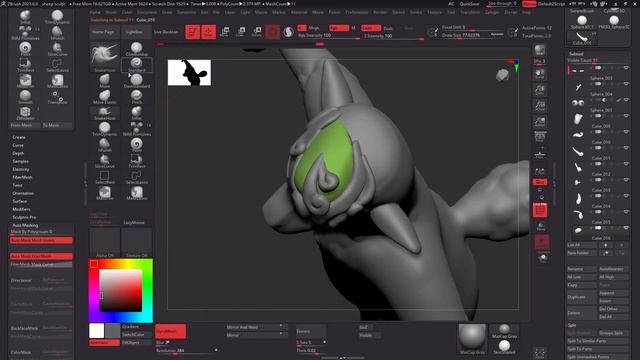Click the AAHalf view icon
Screen dimensions: 640x360
pyautogui.click(x=540, y=122)
